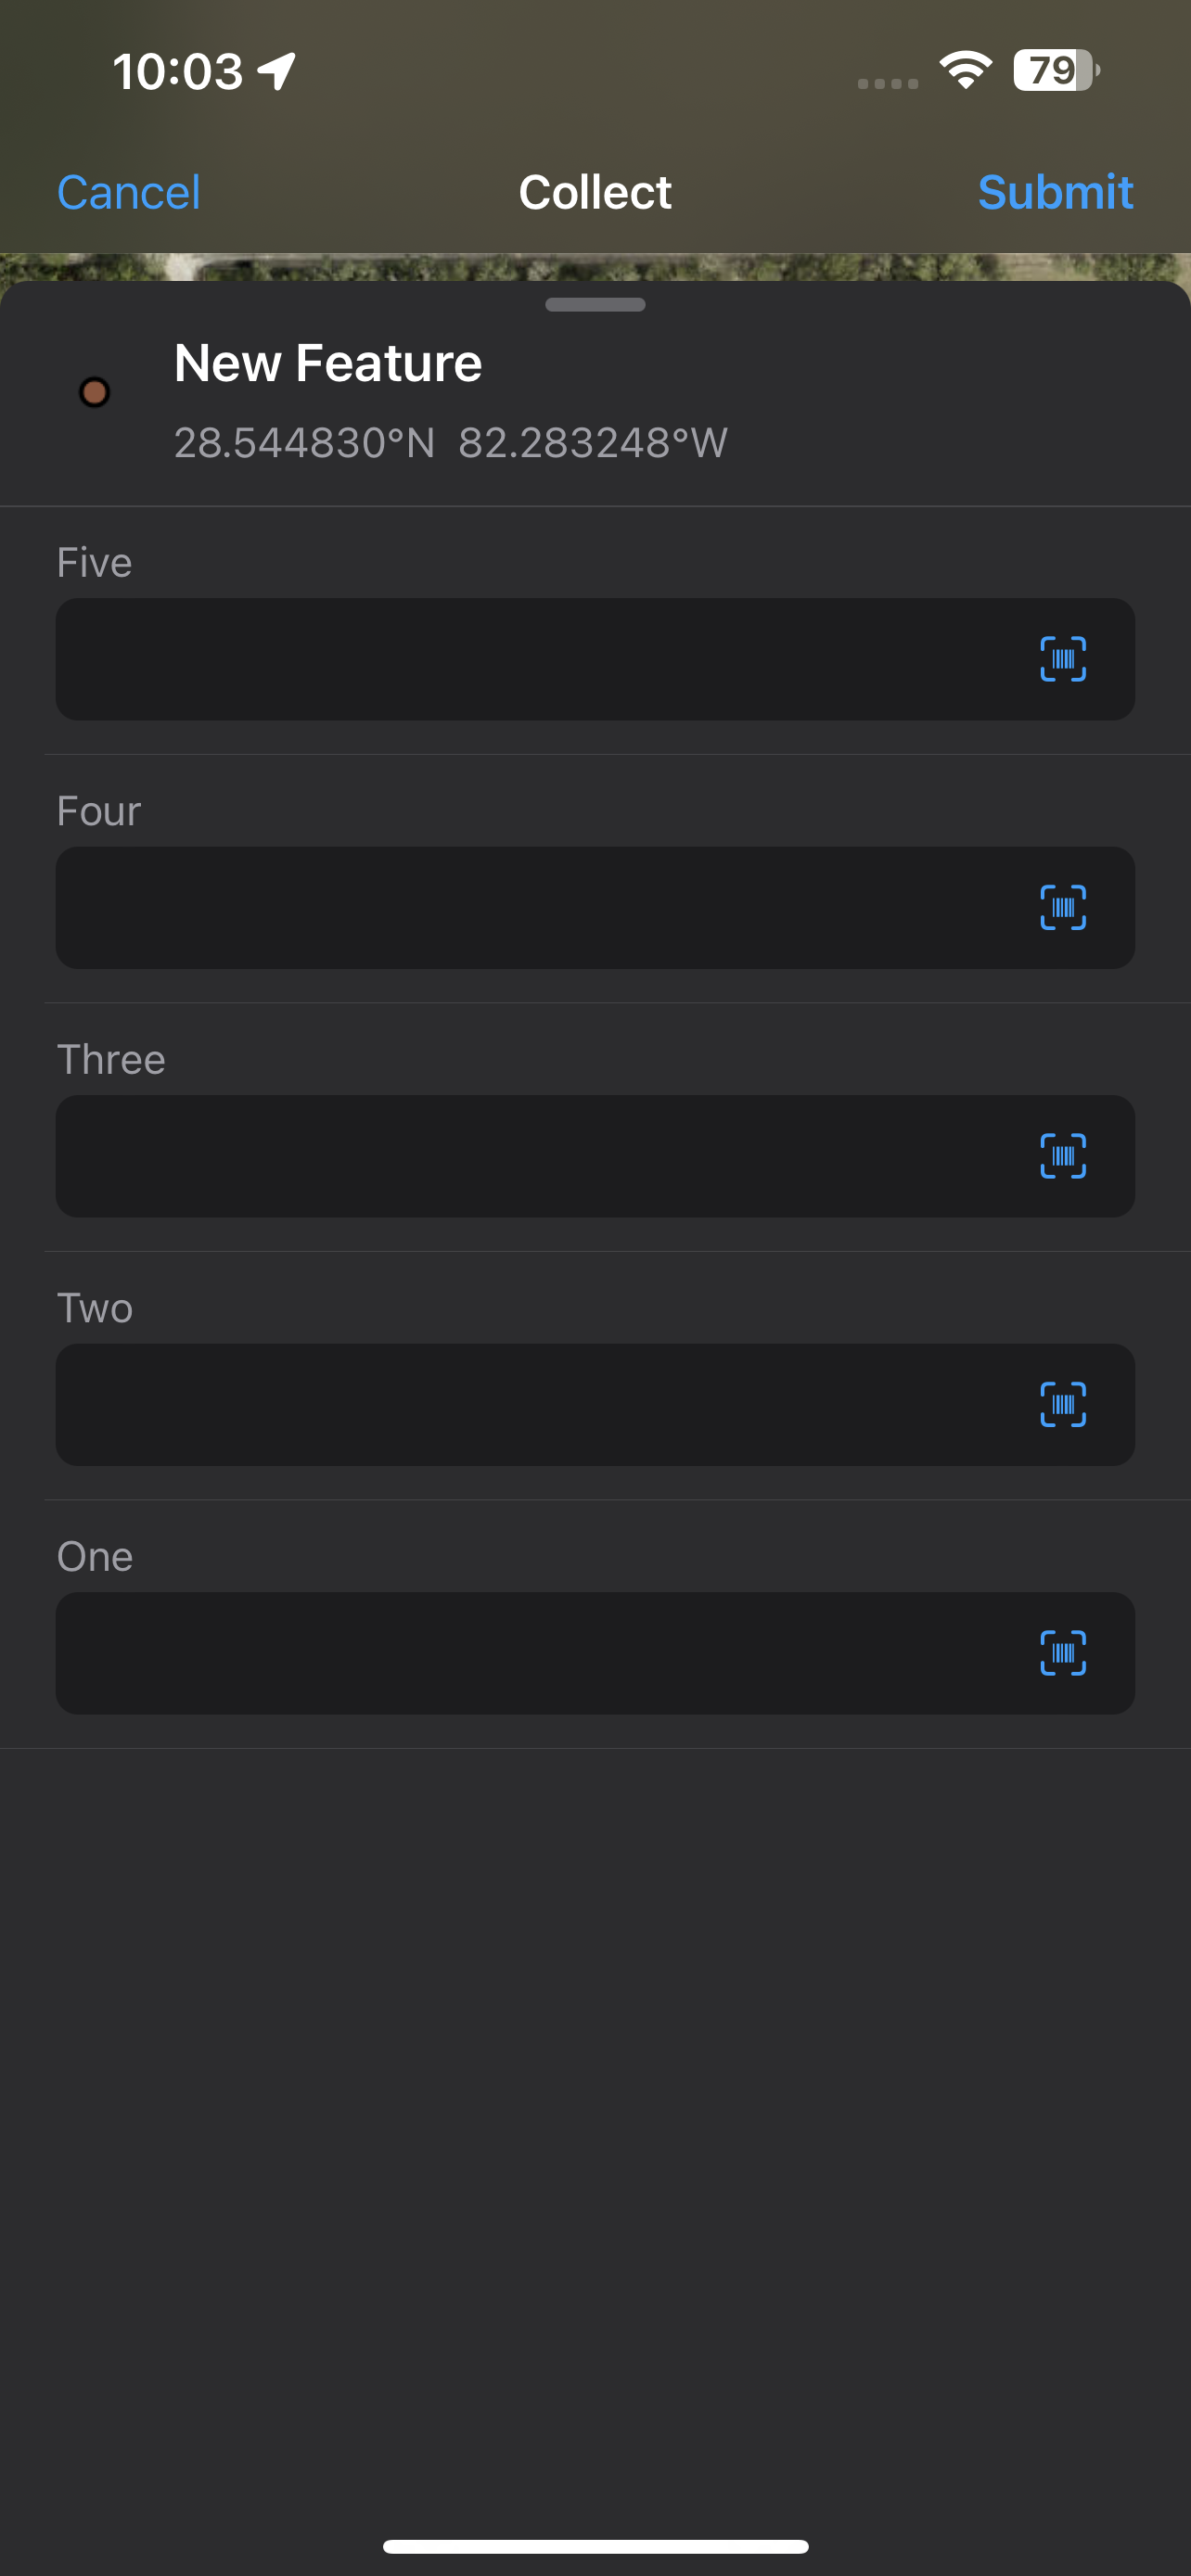Select the New Feature point symbol
The image size is (1191, 2576).
[x=96, y=395]
